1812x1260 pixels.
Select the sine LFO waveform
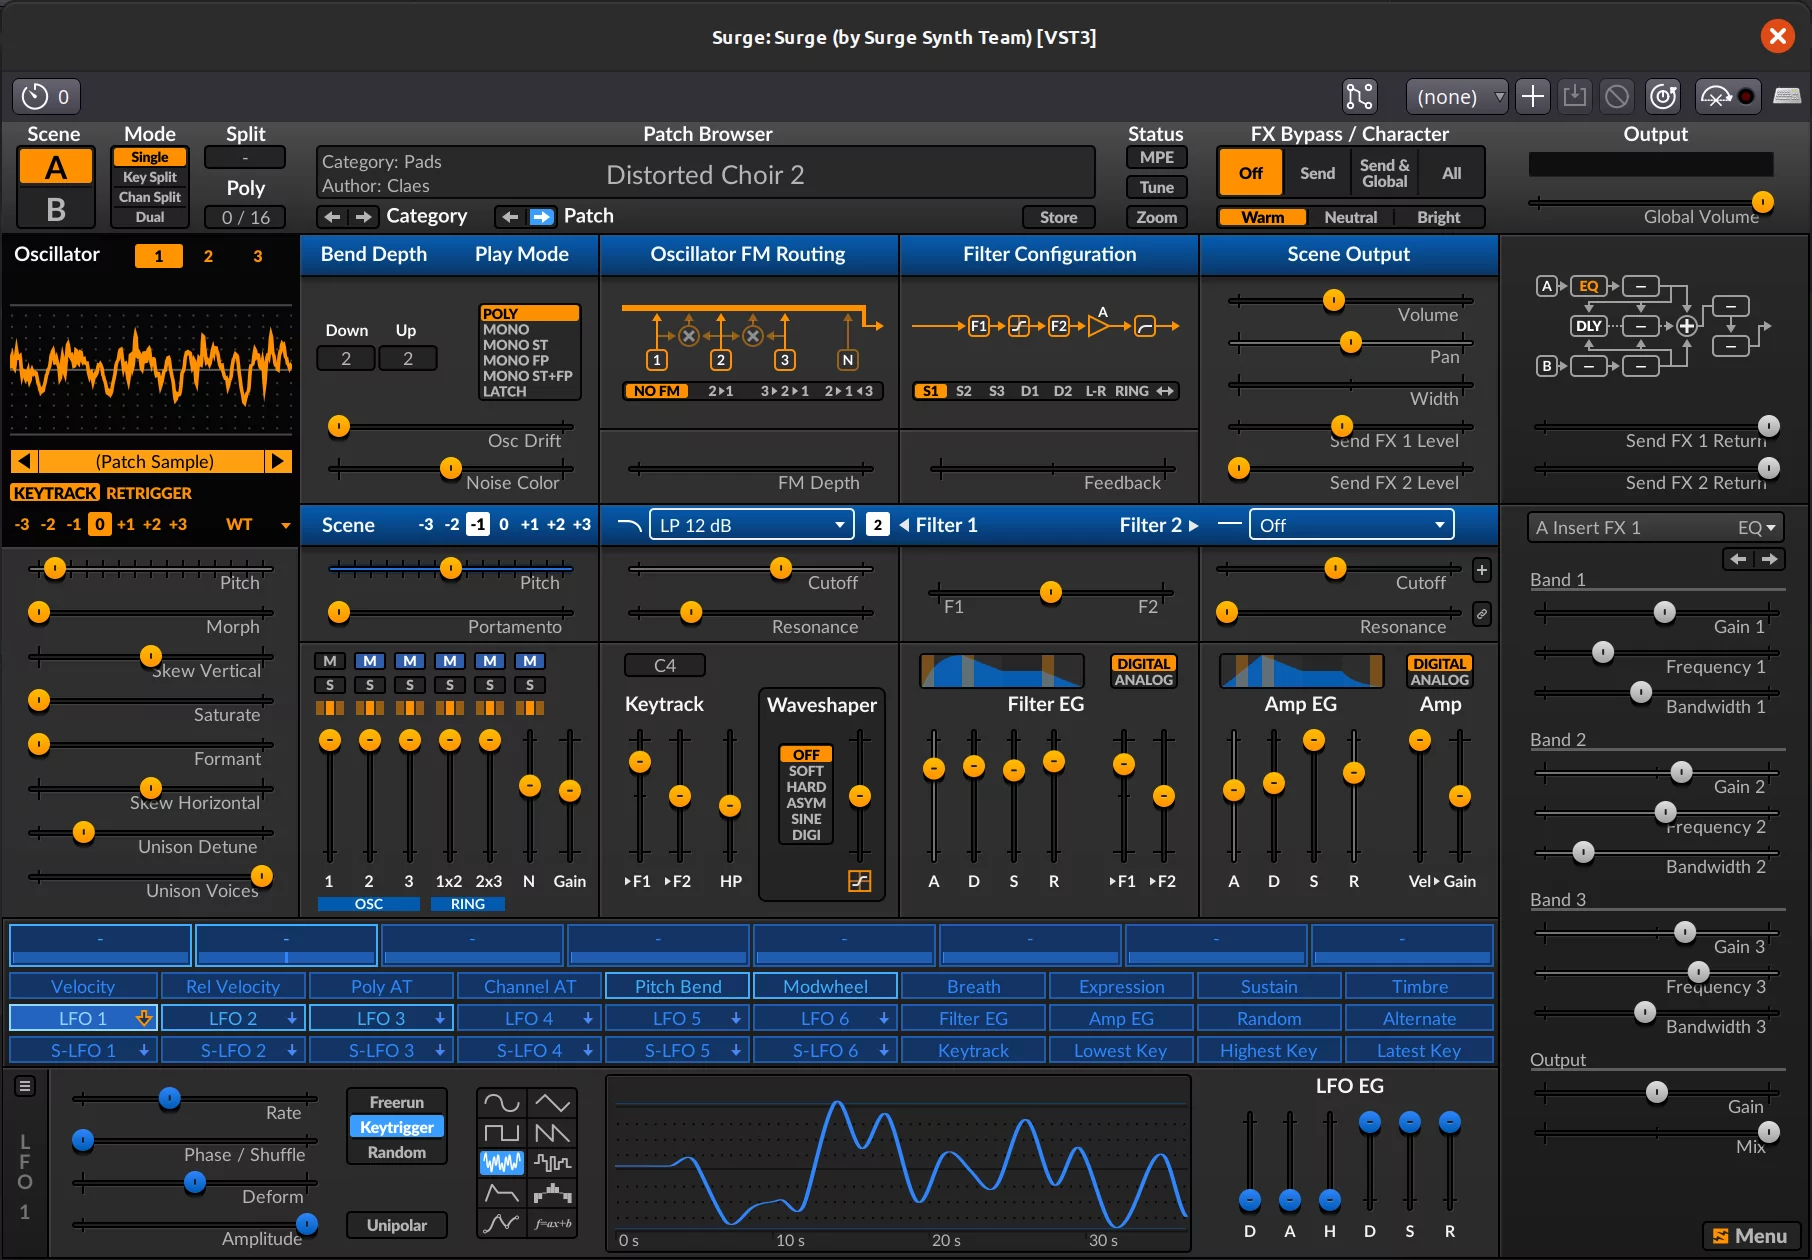502,1103
